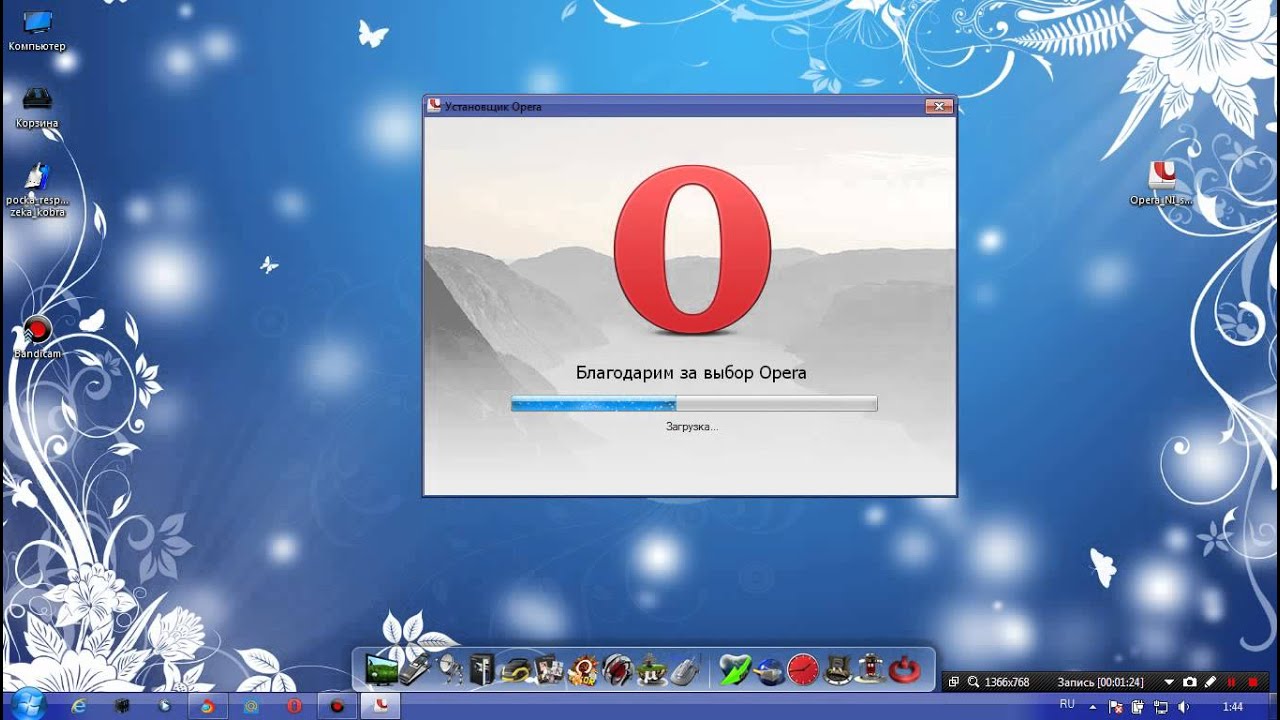Click the red Opera icon in taskbar

click(294, 706)
